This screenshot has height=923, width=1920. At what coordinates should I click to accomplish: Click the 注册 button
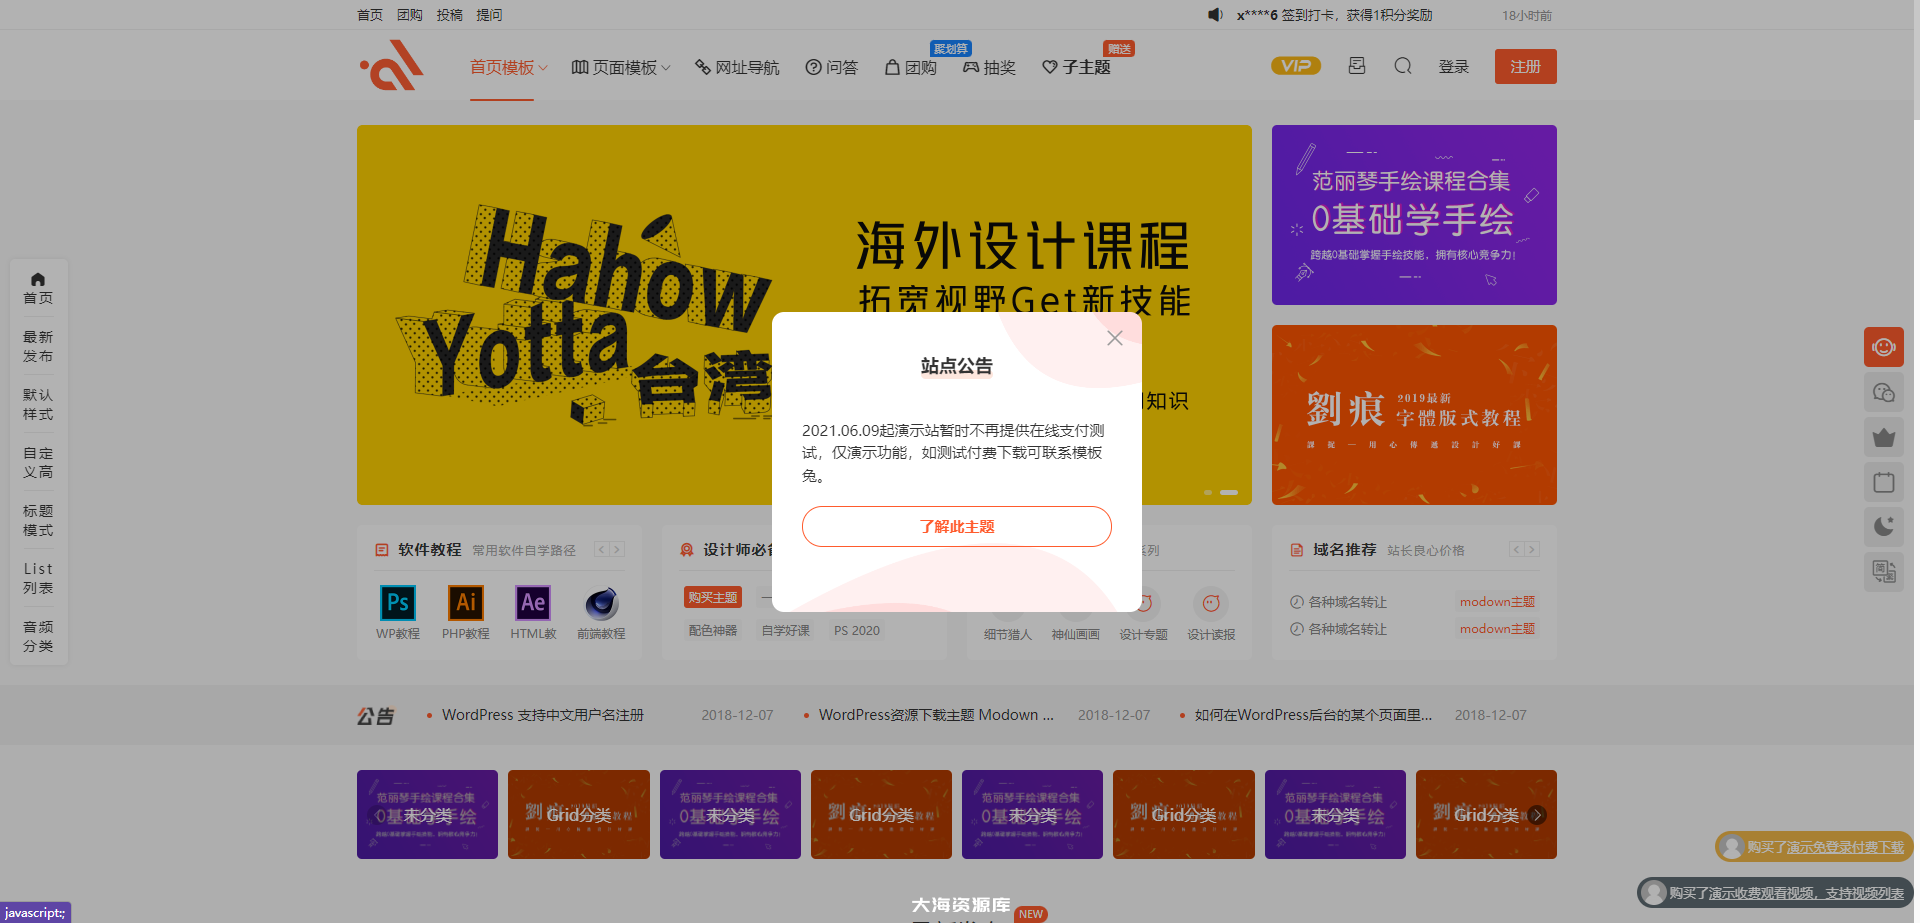[x=1525, y=66]
